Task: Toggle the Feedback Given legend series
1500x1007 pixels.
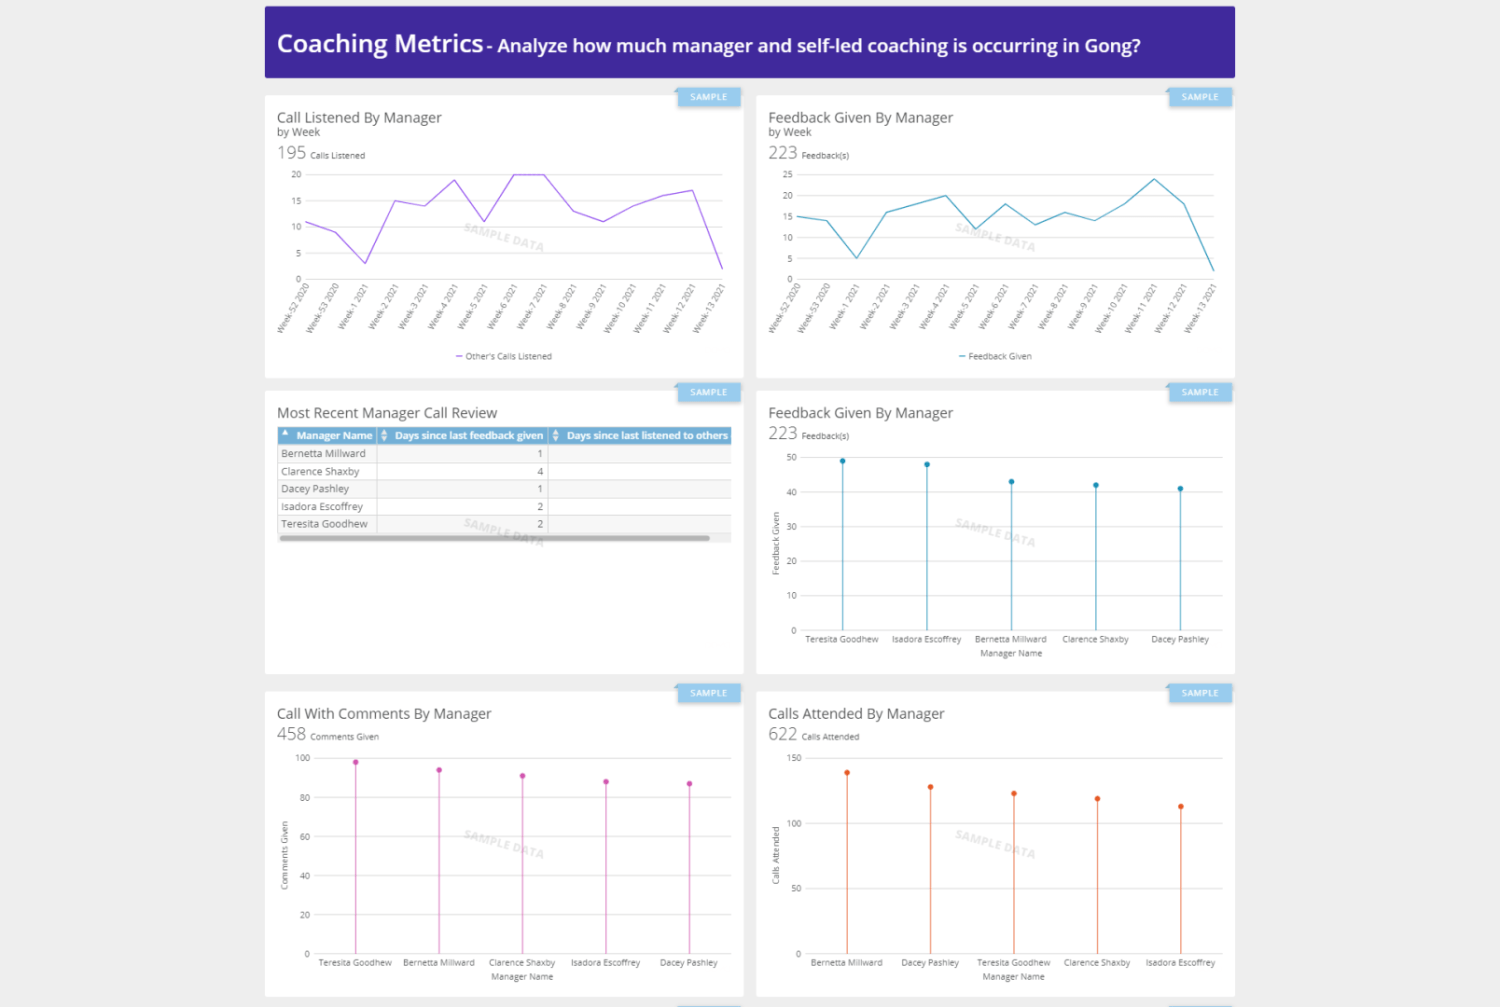Action: [995, 356]
